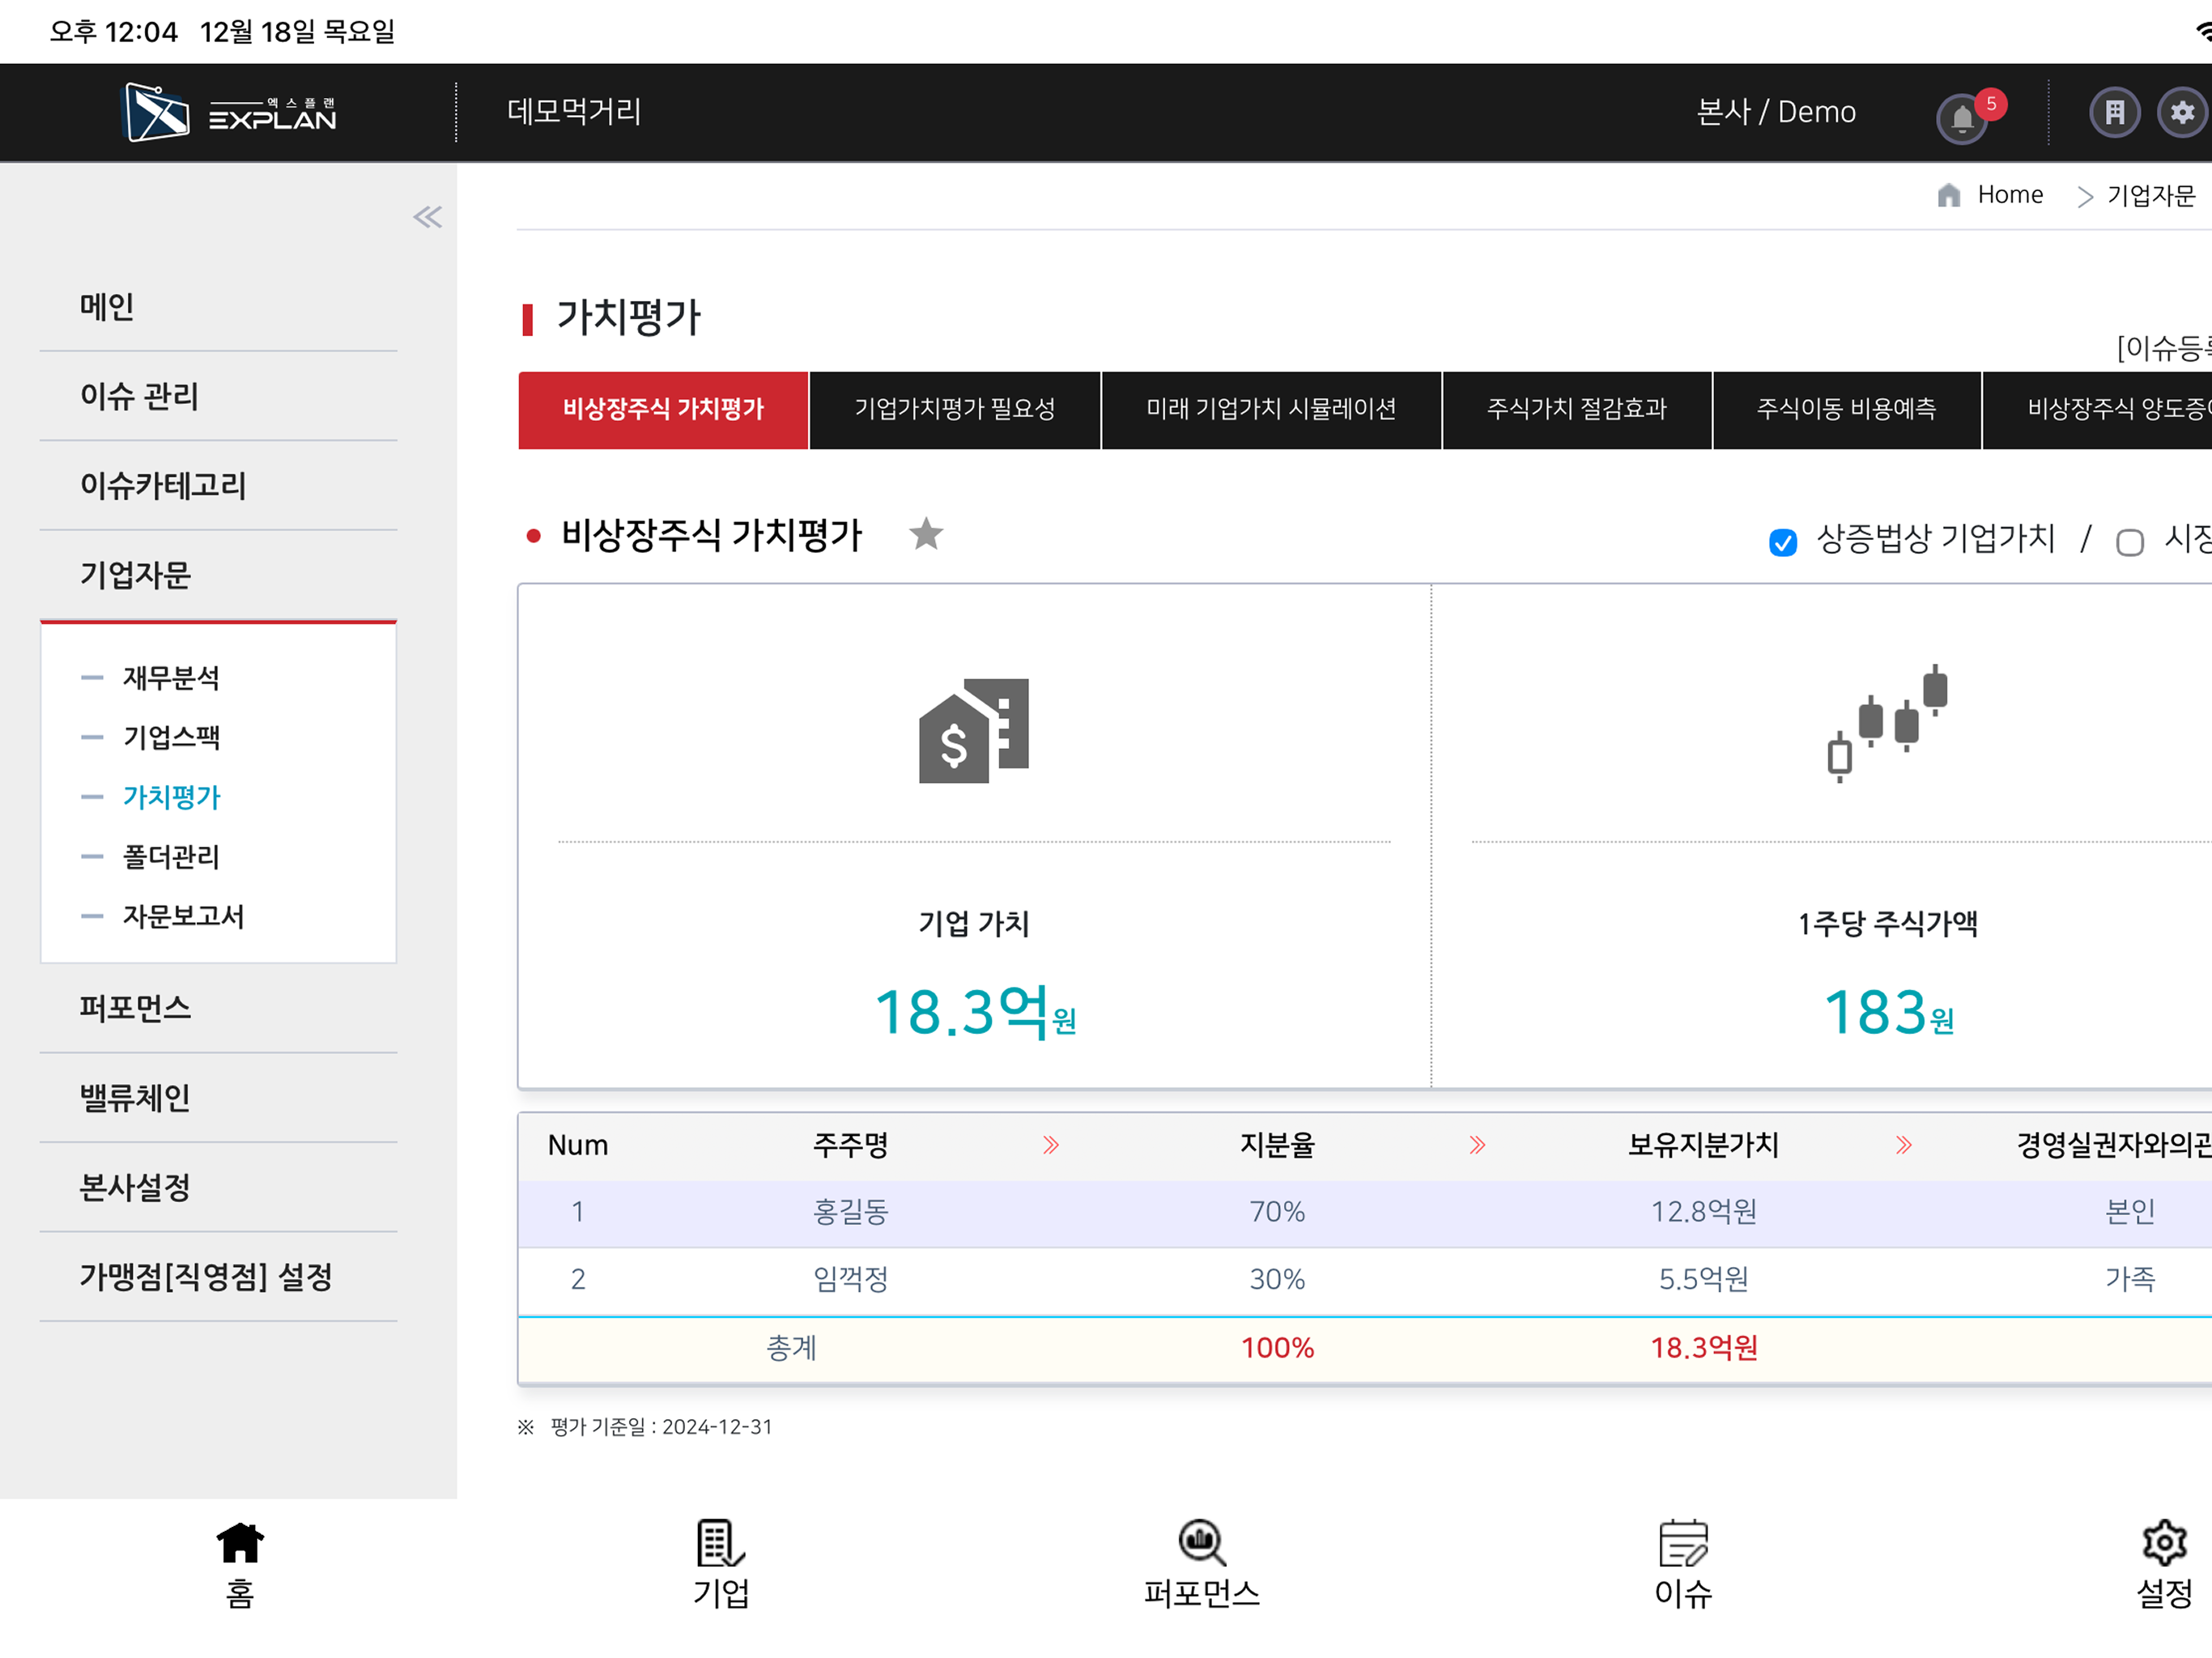This screenshot has height=1658, width=2212.
Task: Open 기업스팩 submenu item
Action: tap(171, 738)
